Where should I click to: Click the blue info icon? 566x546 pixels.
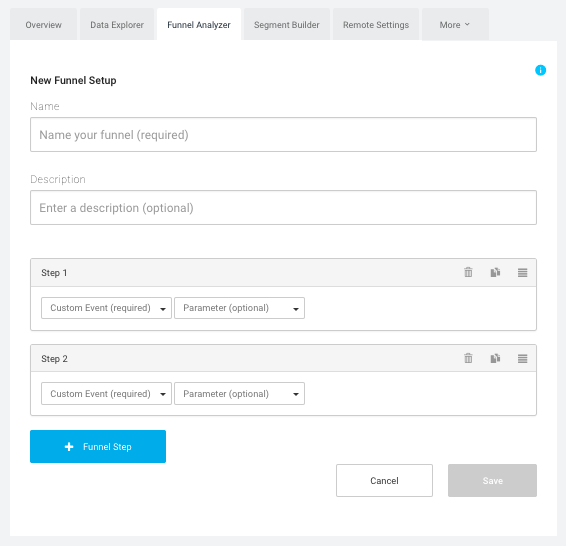tap(540, 70)
